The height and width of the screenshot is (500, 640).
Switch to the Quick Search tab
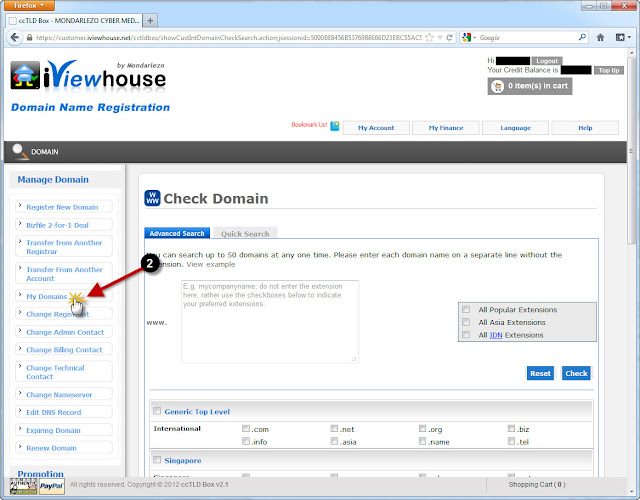[x=245, y=233]
